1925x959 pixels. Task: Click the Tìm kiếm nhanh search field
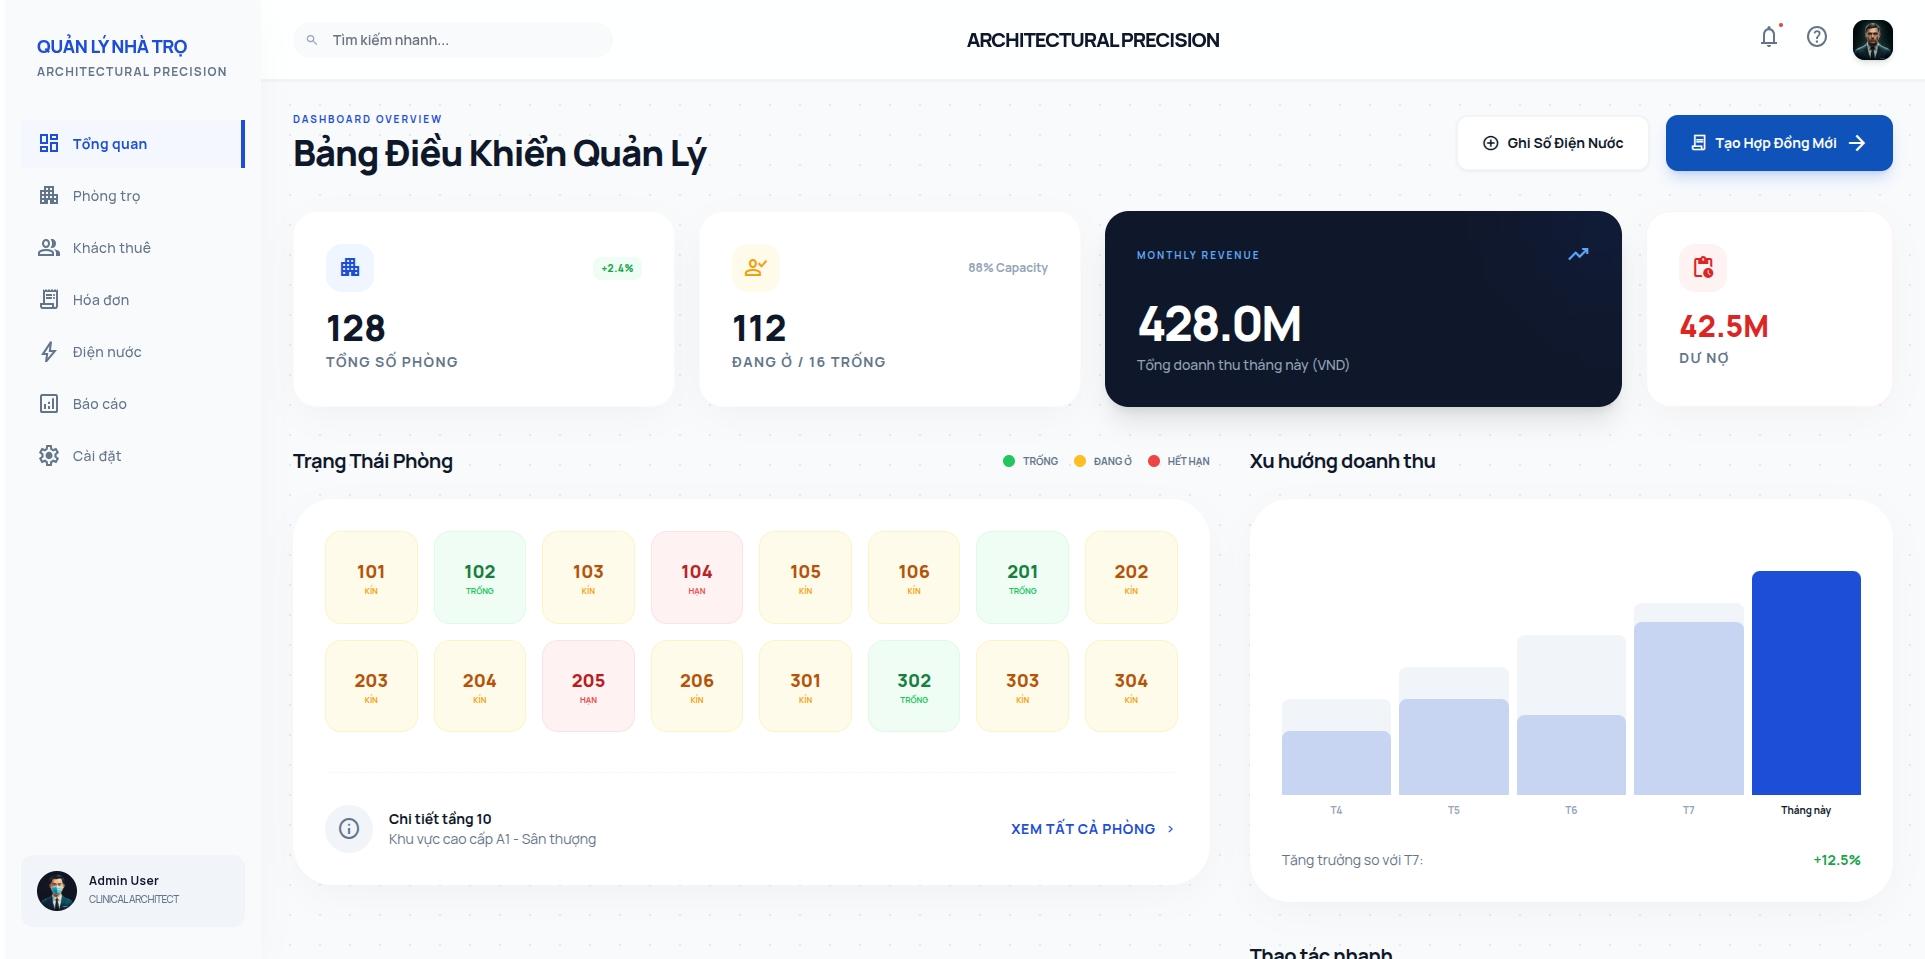pos(453,40)
